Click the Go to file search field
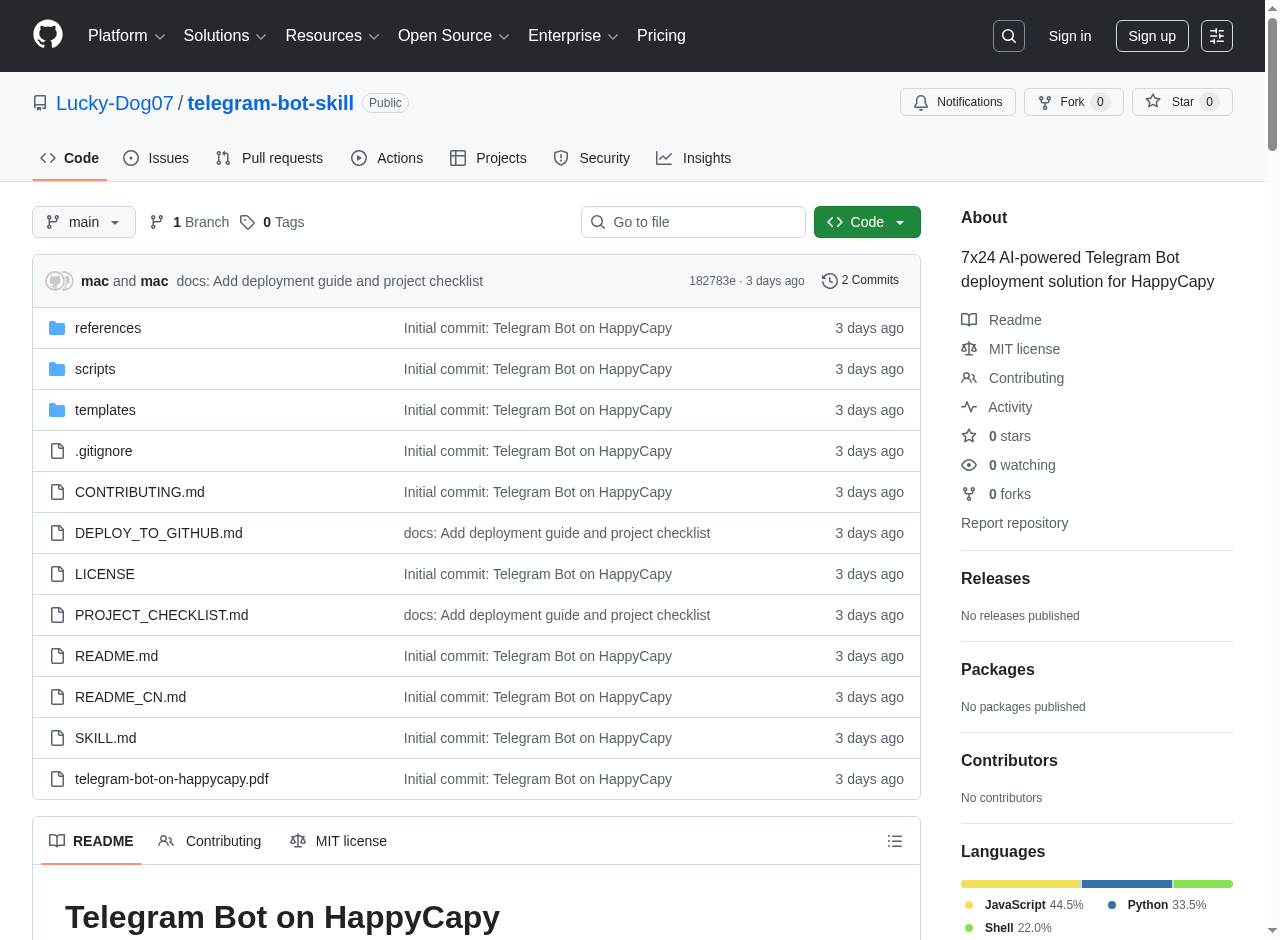 click(x=693, y=221)
